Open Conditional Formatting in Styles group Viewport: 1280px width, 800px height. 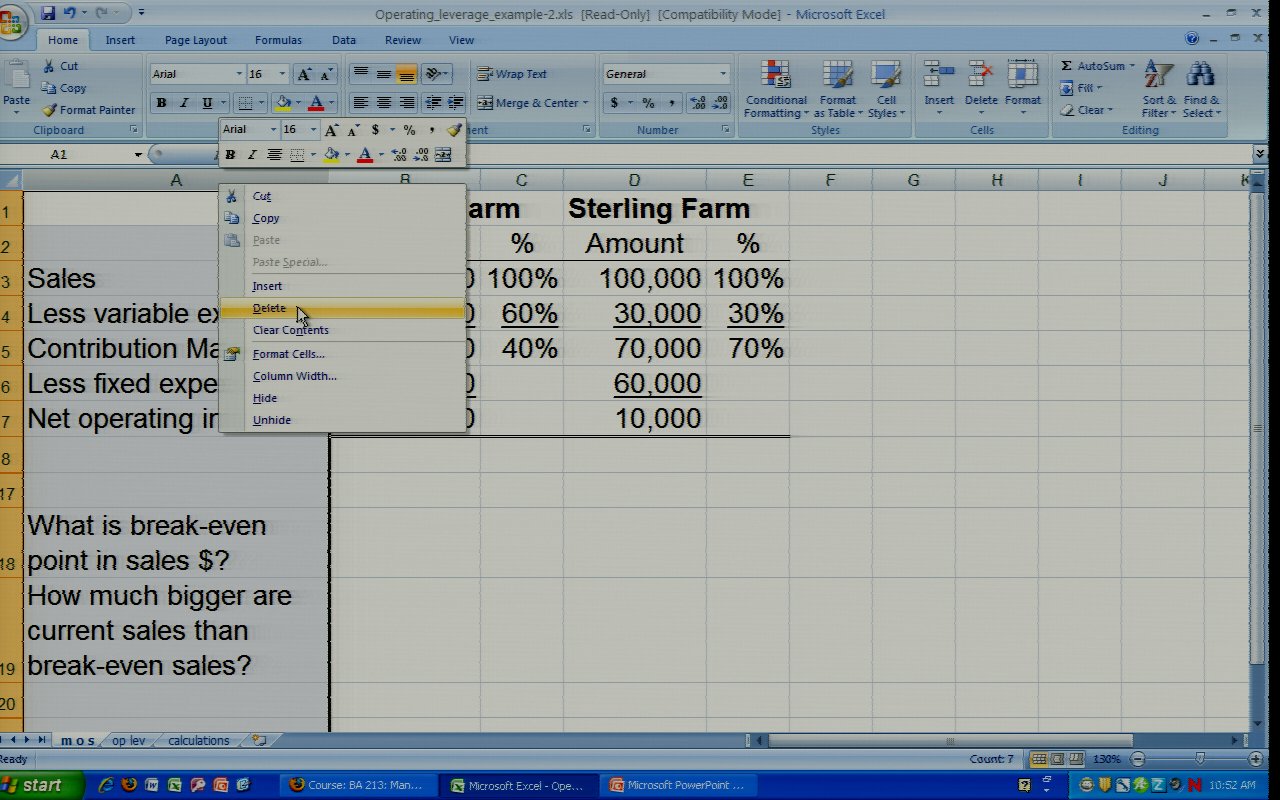(x=775, y=90)
